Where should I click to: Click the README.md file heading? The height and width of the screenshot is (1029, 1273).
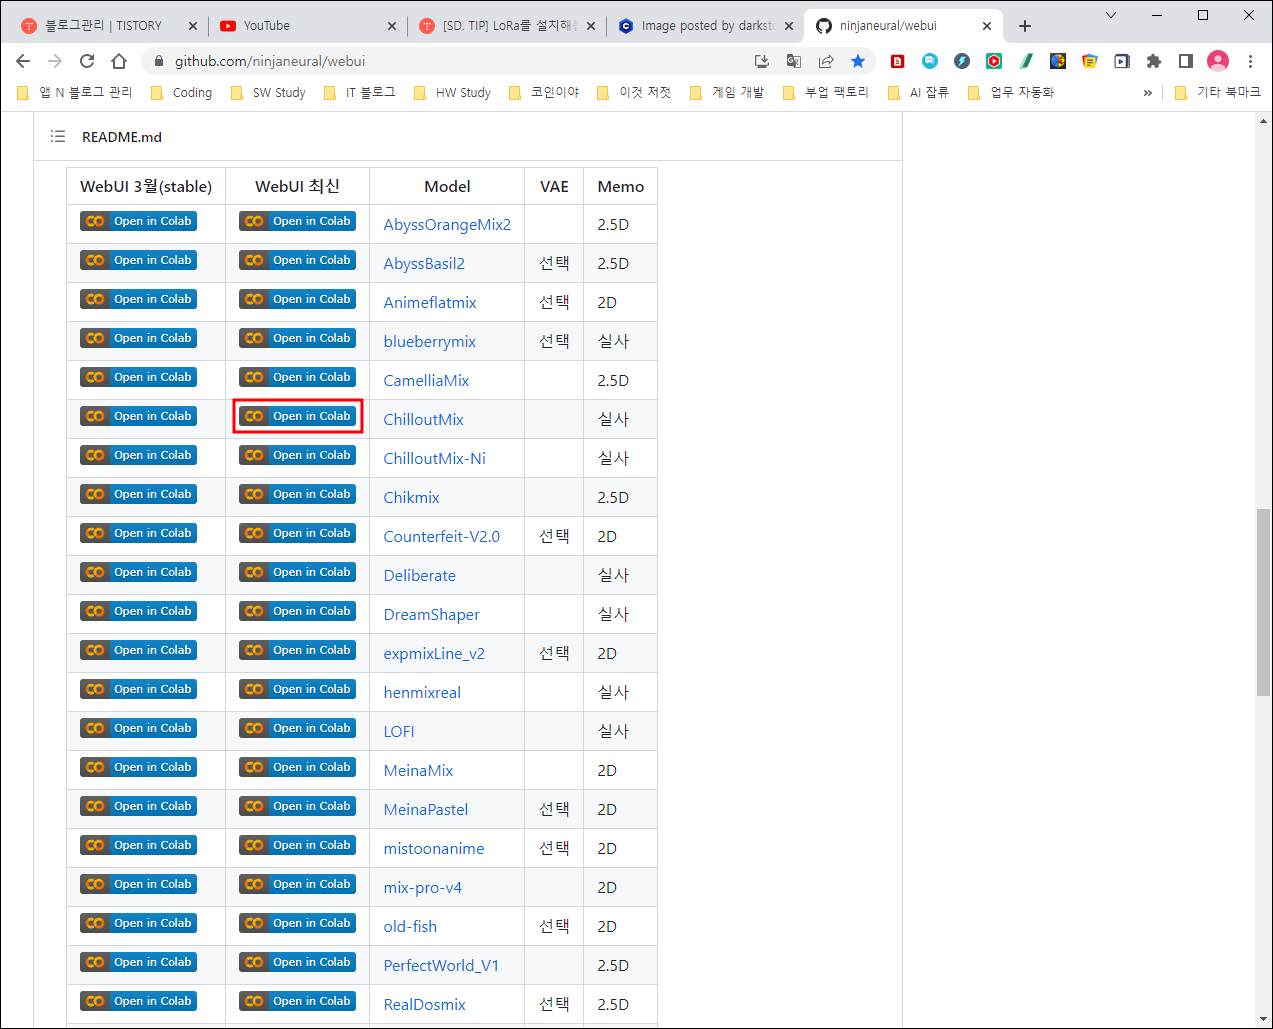pos(122,137)
